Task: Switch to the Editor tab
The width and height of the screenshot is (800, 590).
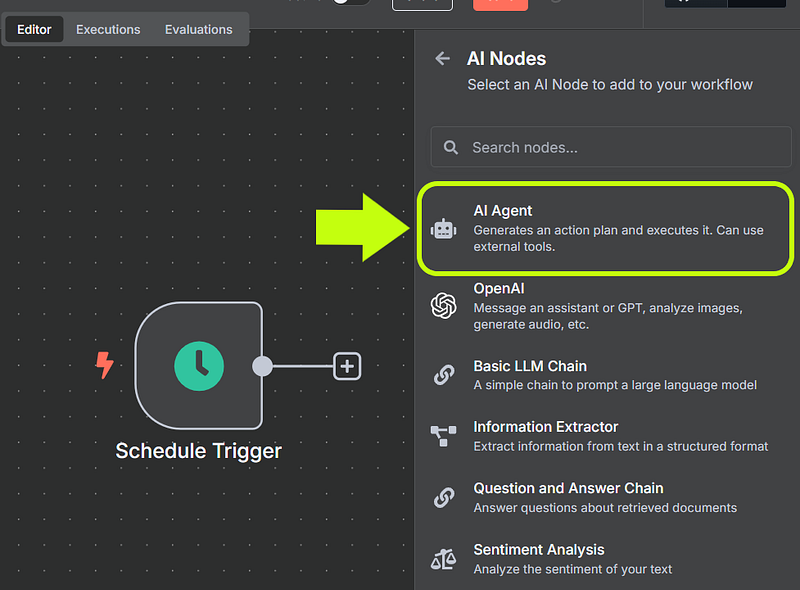Action: tap(34, 30)
